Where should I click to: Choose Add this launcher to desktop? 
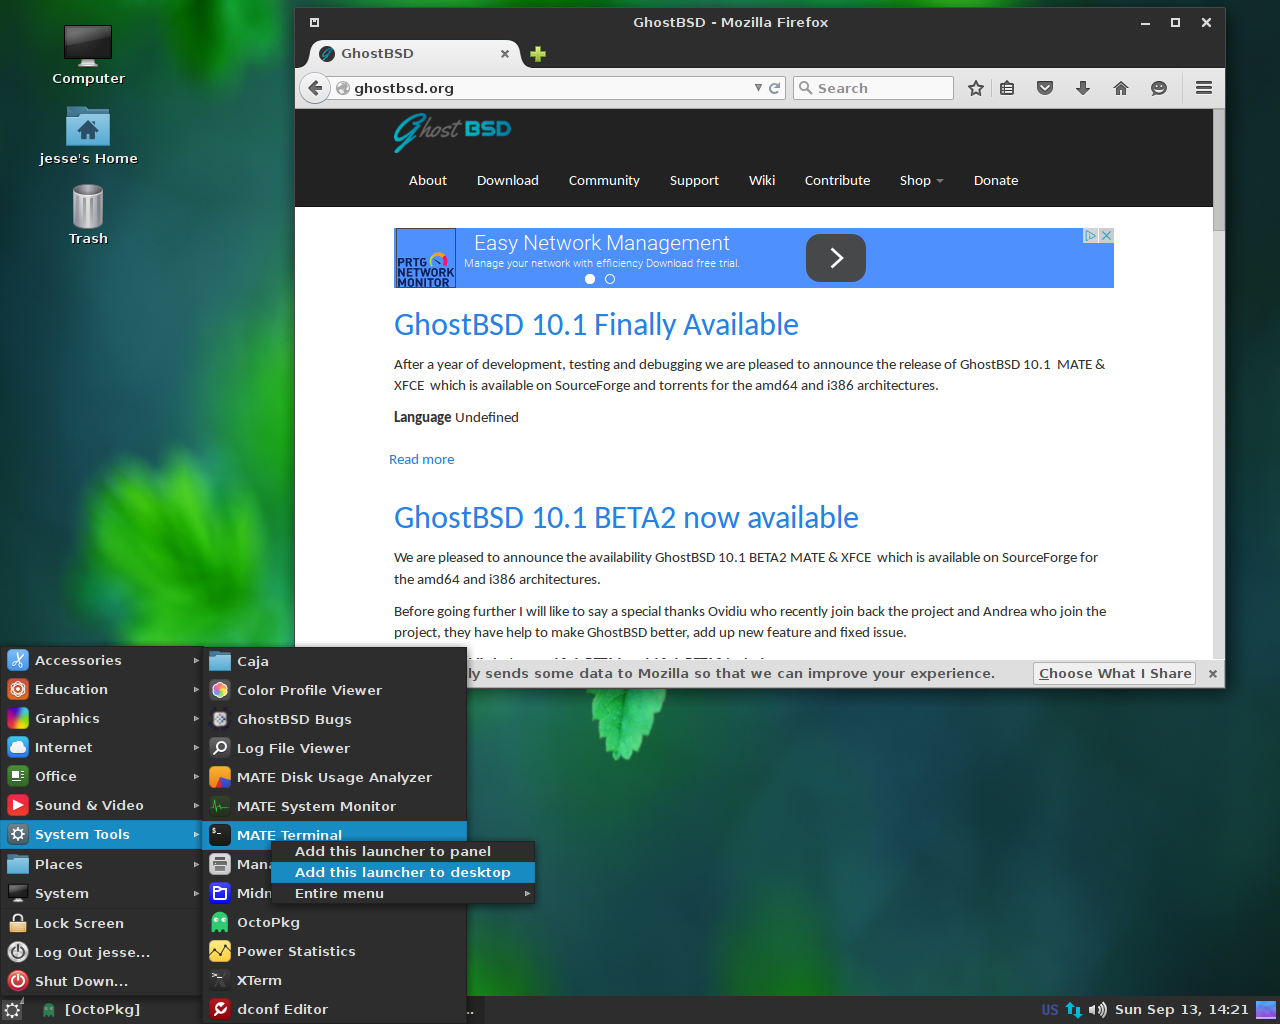point(403,872)
